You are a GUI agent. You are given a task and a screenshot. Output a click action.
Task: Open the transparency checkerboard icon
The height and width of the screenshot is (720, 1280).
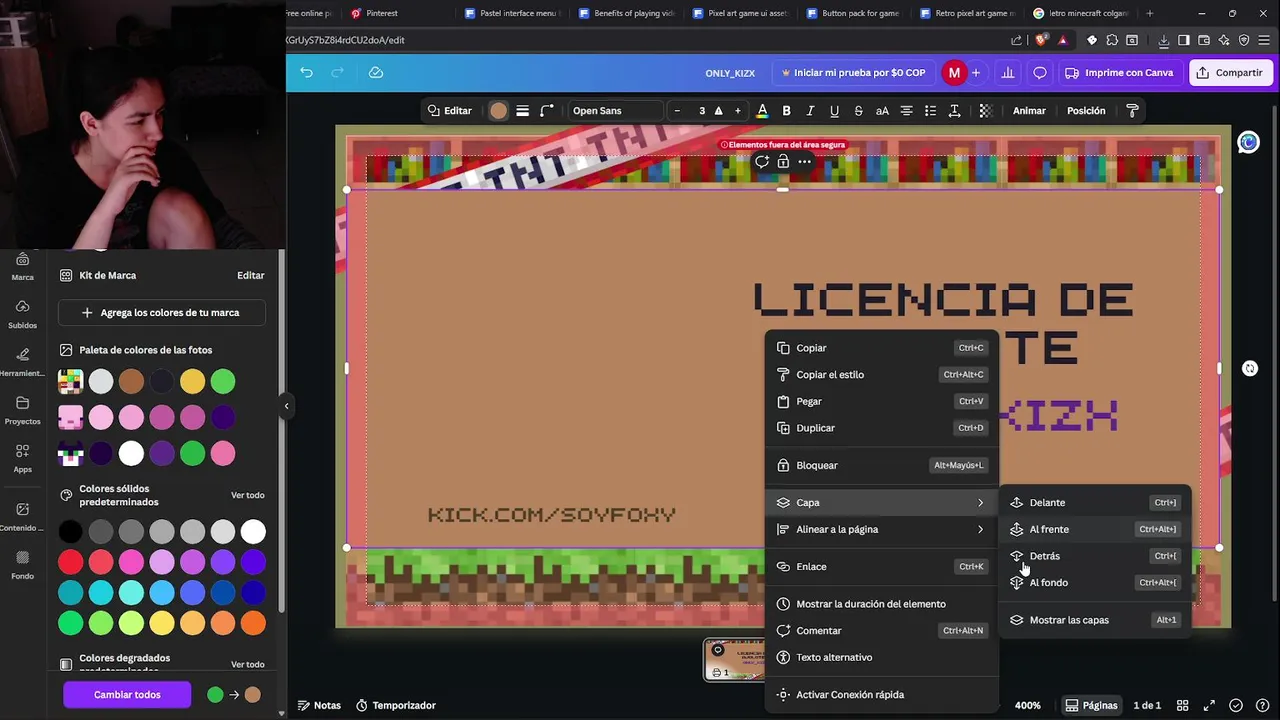click(985, 111)
